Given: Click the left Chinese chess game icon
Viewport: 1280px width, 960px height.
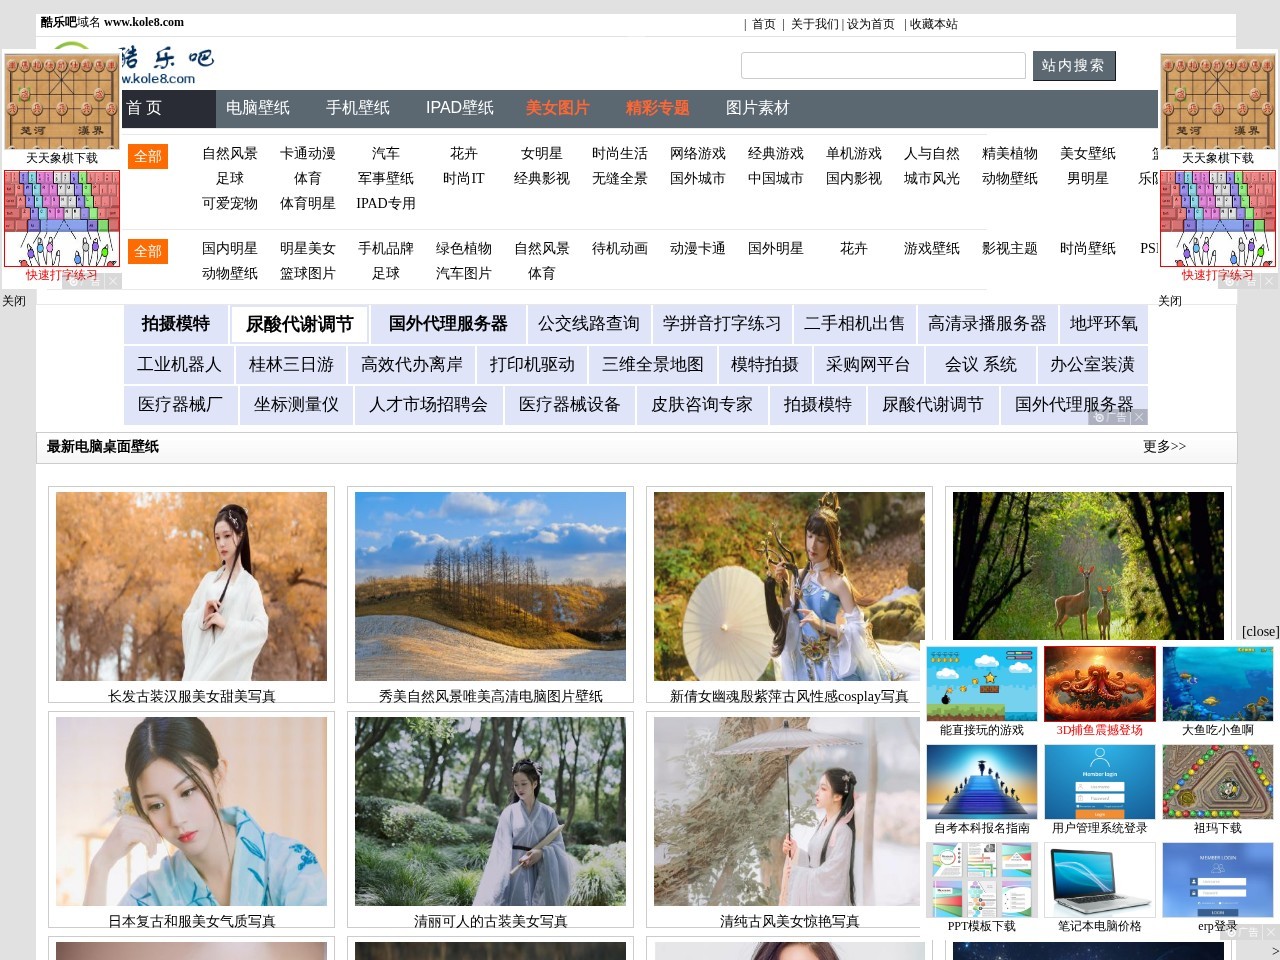Looking at the screenshot, I should [62, 100].
